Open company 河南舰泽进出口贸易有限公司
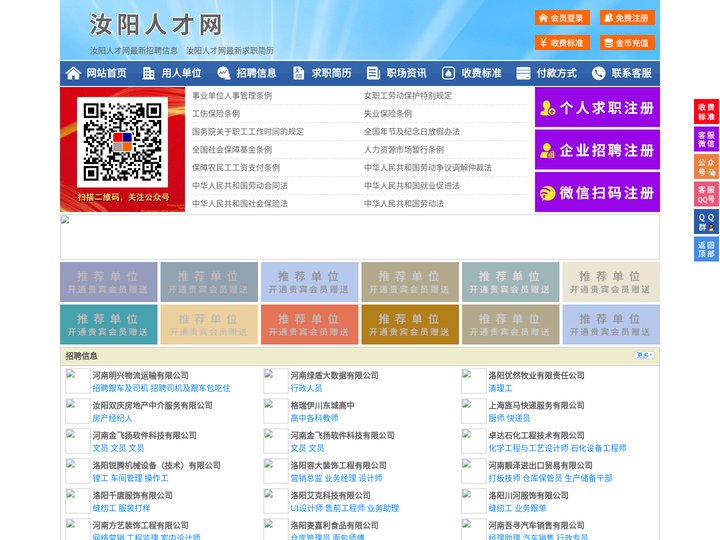This screenshot has width=720, height=540. click(540, 465)
